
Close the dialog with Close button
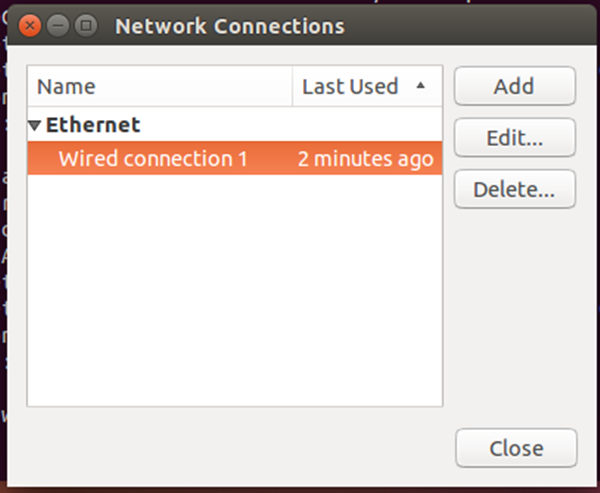(516, 448)
